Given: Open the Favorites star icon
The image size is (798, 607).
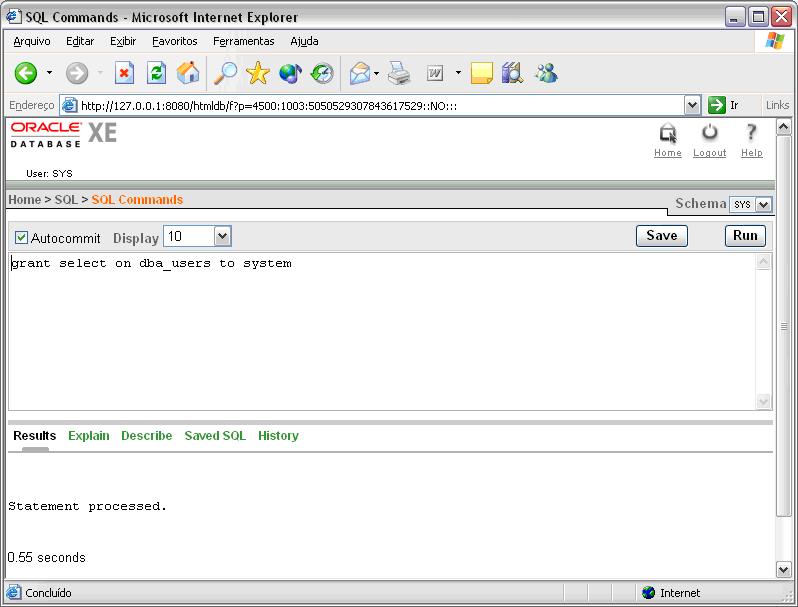Looking at the screenshot, I should (258, 73).
